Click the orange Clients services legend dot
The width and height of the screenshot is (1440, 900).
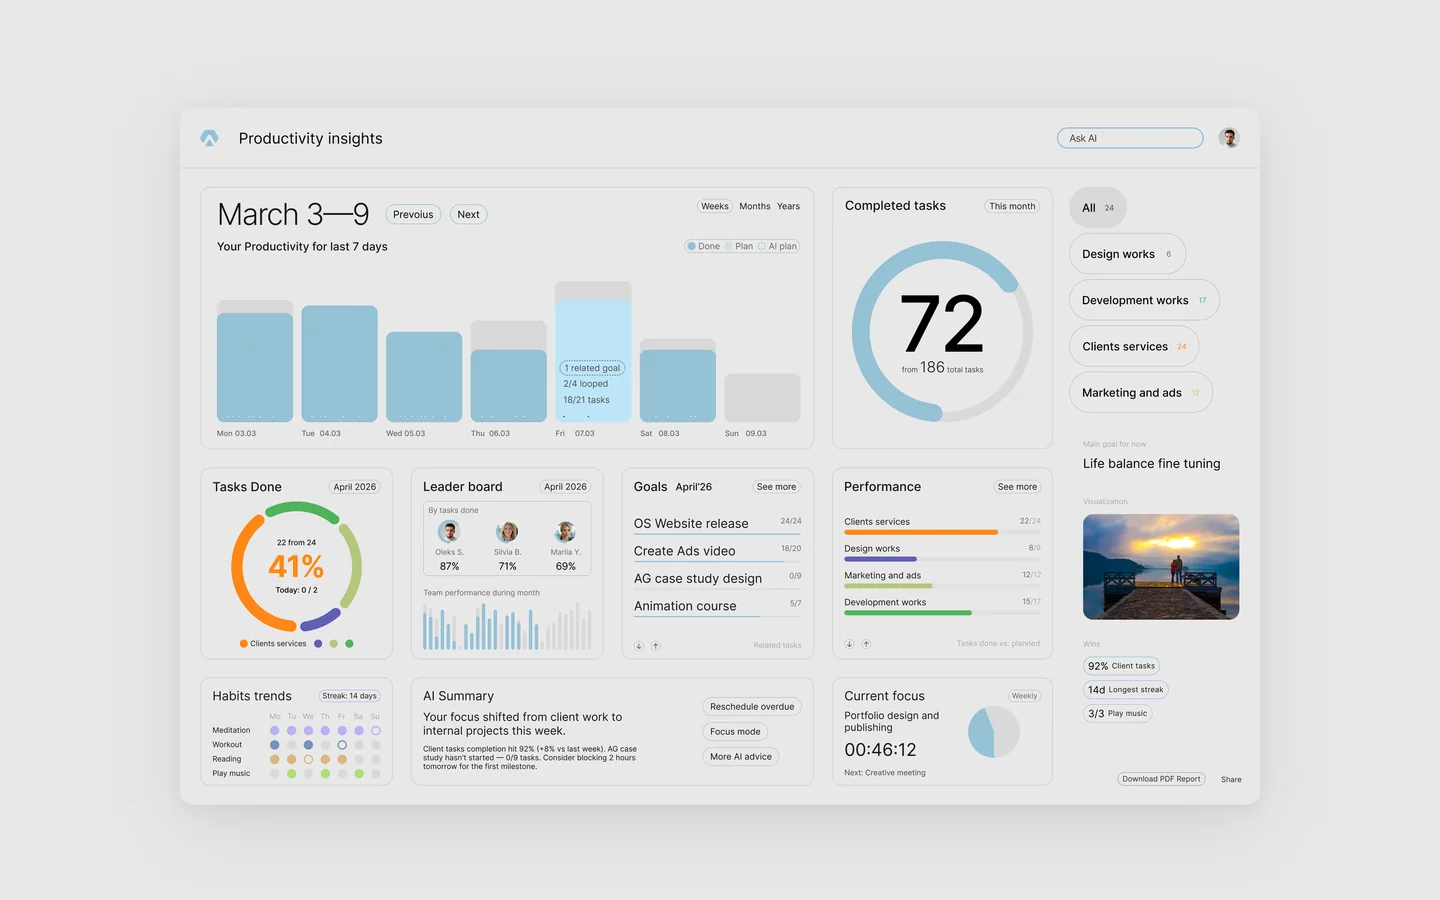pyautogui.click(x=244, y=644)
